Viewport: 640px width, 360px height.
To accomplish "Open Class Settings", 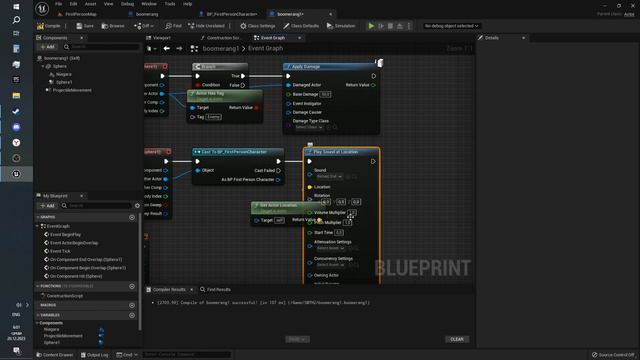I will pyautogui.click(x=258, y=26).
